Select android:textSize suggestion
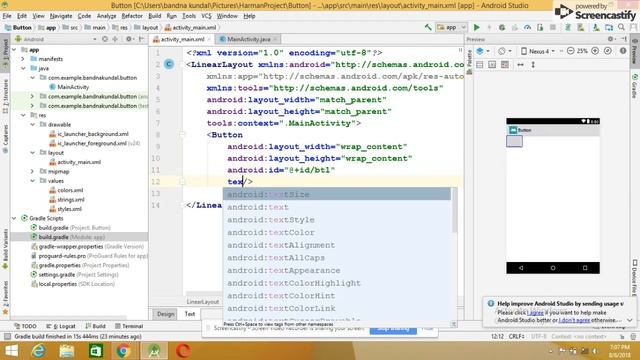 click(337, 194)
